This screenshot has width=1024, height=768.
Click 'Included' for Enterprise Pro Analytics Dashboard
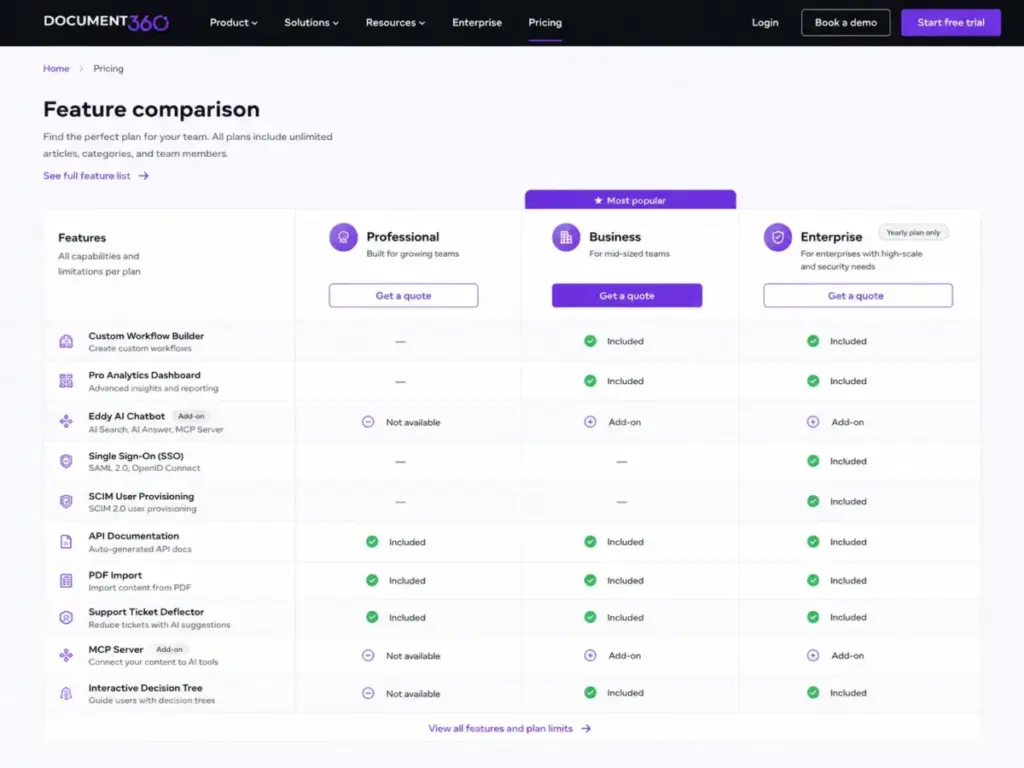848,381
